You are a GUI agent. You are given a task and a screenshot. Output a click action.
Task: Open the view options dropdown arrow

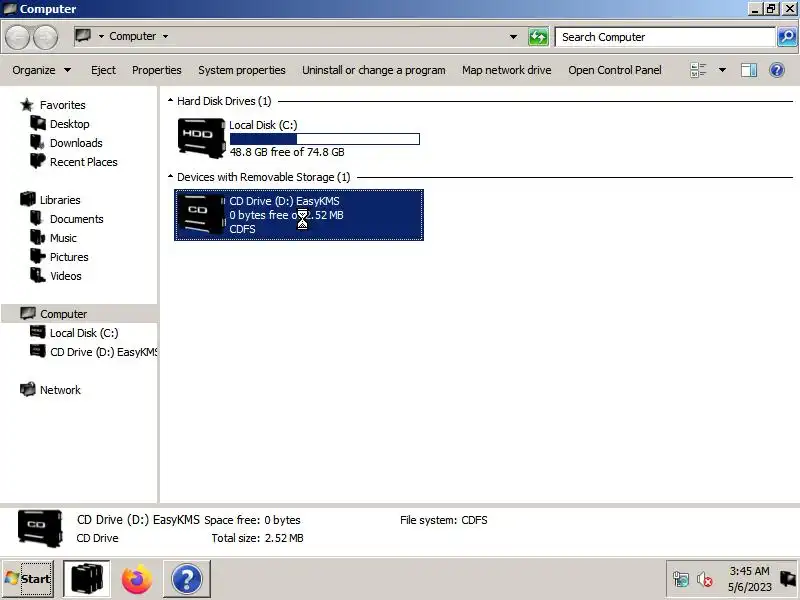(x=722, y=70)
